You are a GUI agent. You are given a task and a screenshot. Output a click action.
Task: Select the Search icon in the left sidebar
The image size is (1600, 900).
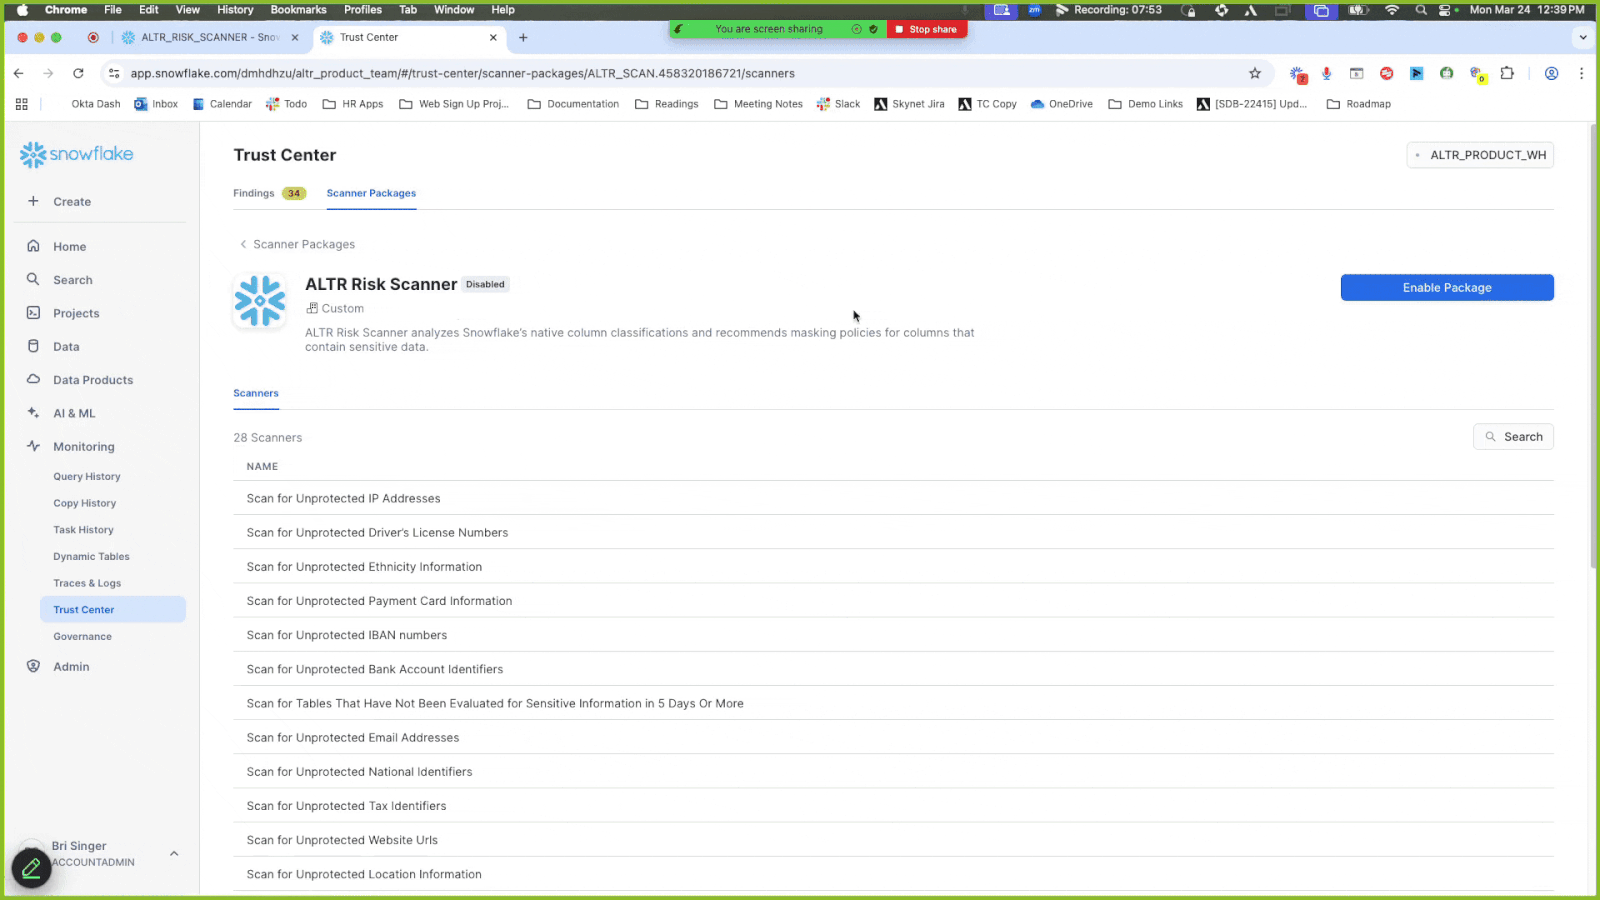(x=33, y=279)
